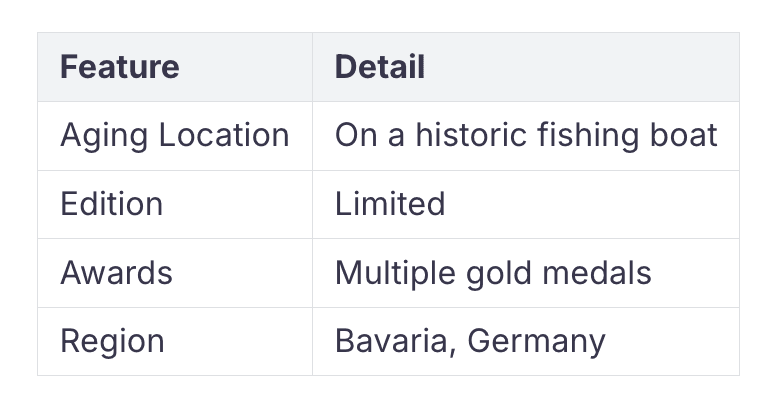This screenshot has height=404, width=768.
Task: Click the word Germany in Region row
Action: pos(536,342)
